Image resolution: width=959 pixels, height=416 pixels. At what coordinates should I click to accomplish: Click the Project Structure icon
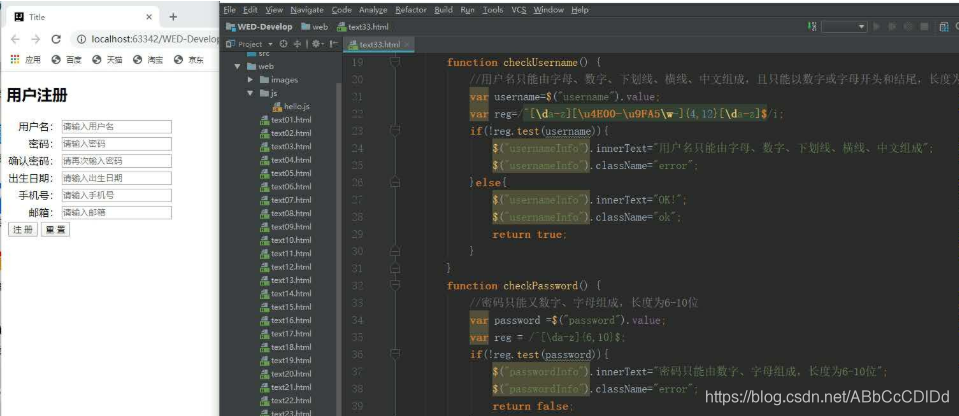pyautogui.click(x=945, y=26)
